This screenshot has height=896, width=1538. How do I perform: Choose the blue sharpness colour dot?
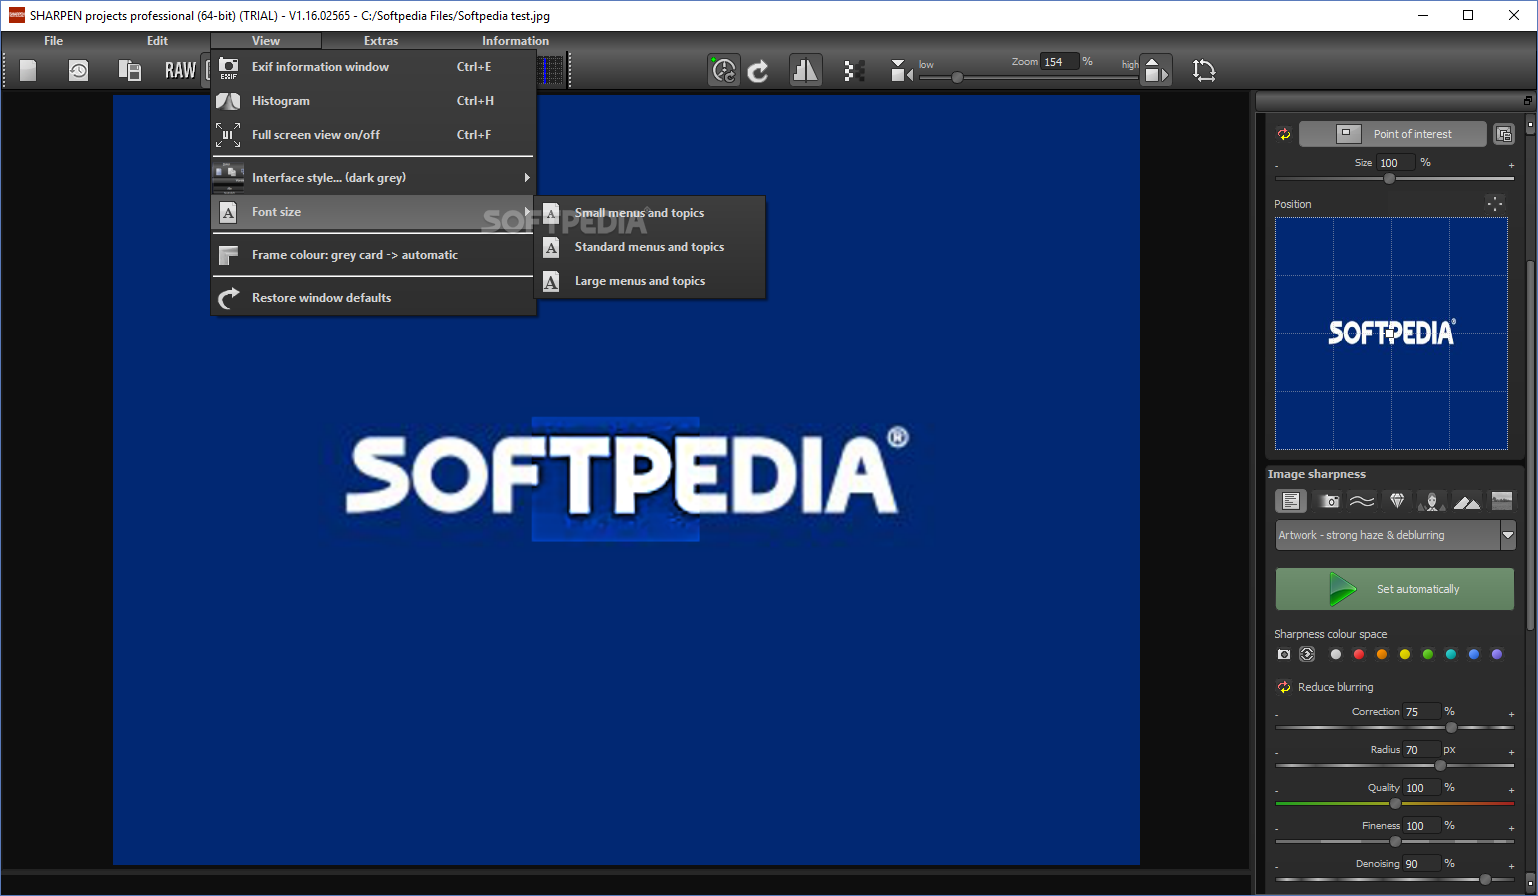1473,654
